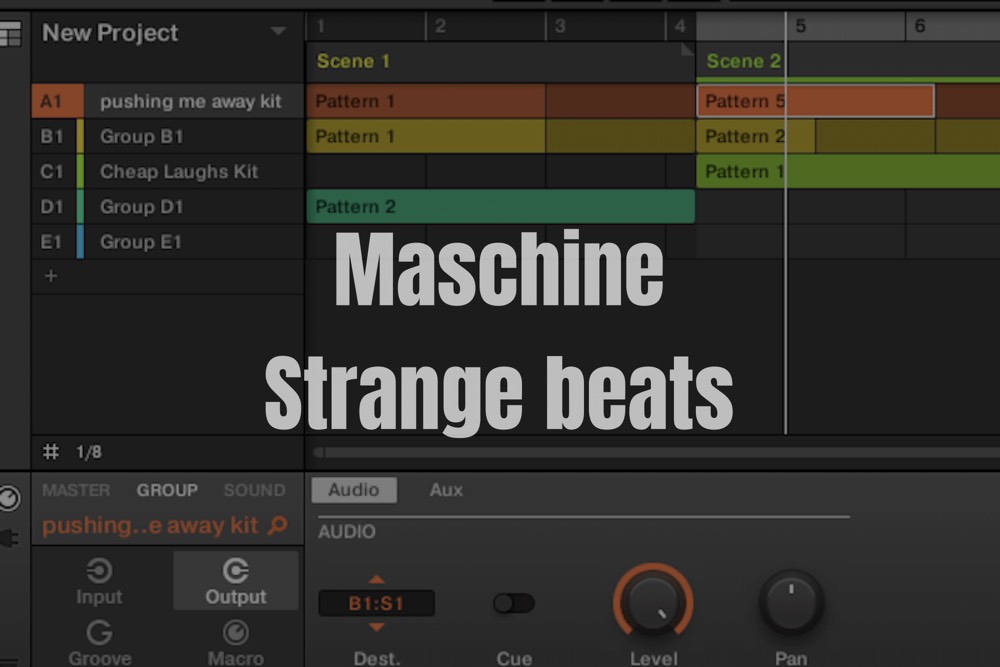This screenshot has height=667, width=1000.
Task: Click the D1 group index label
Action: click(x=52, y=207)
